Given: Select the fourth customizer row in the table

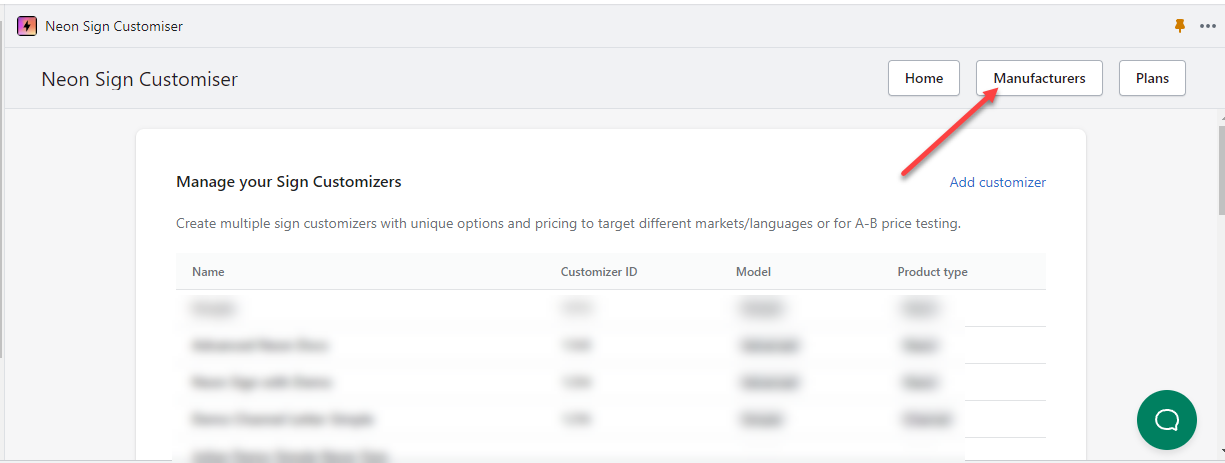Looking at the screenshot, I should coord(610,418).
